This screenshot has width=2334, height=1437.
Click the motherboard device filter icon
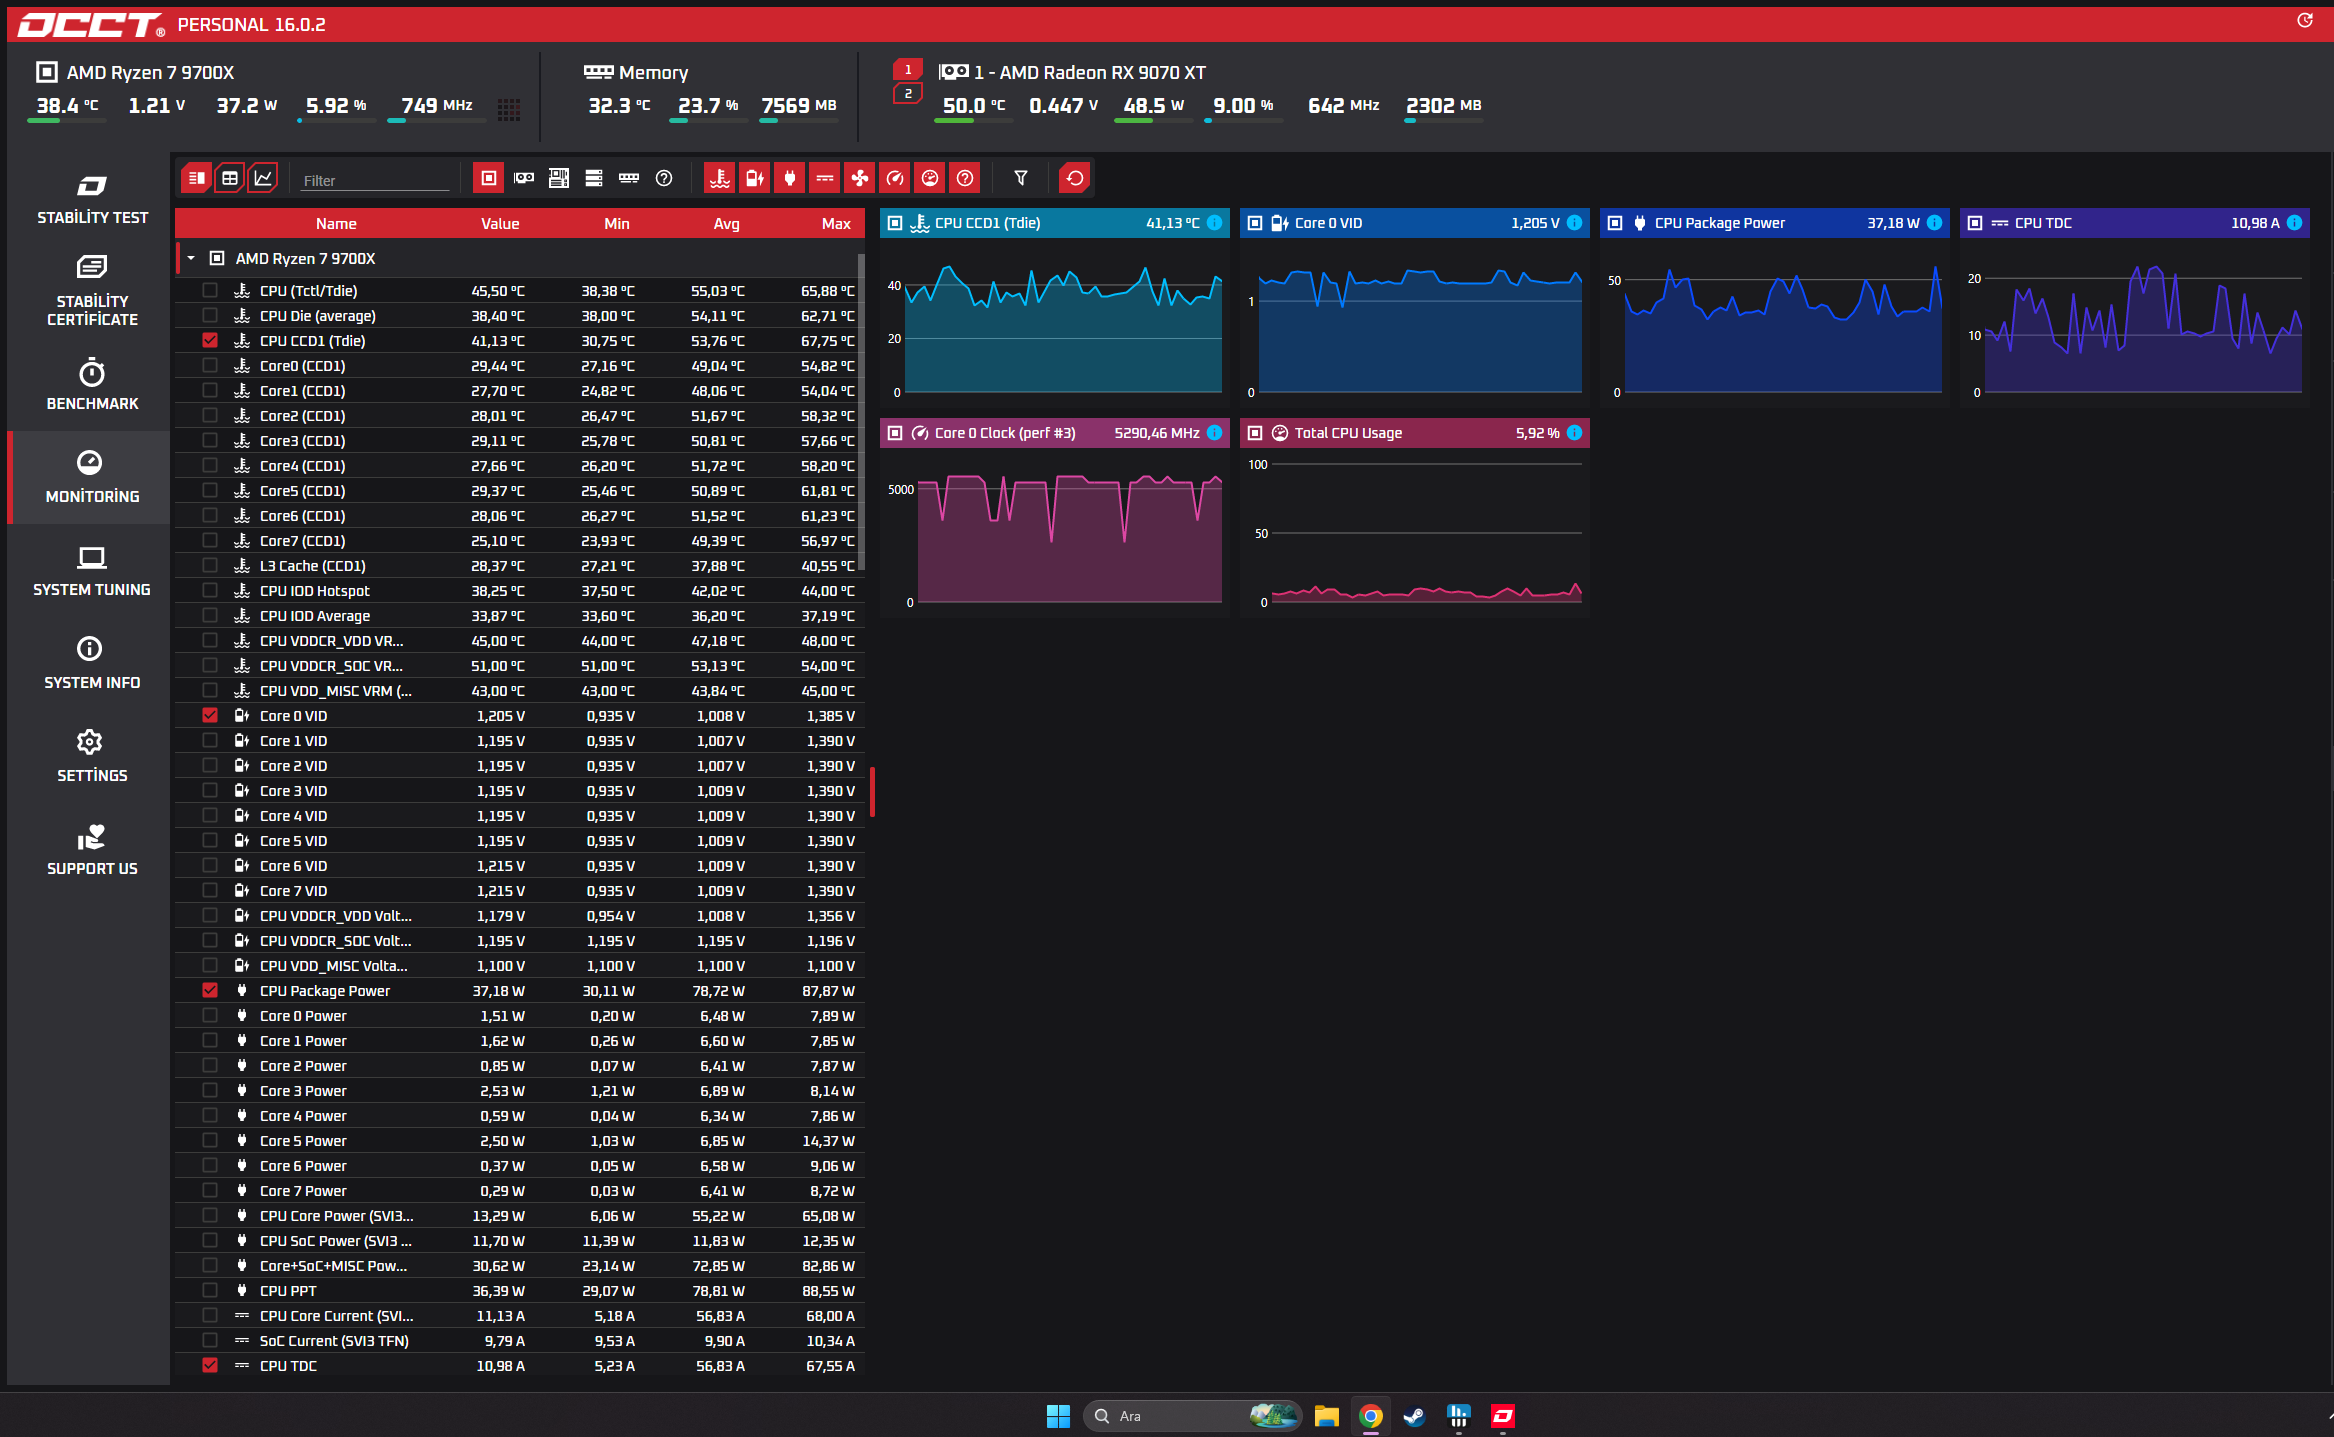tap(559, 179)
